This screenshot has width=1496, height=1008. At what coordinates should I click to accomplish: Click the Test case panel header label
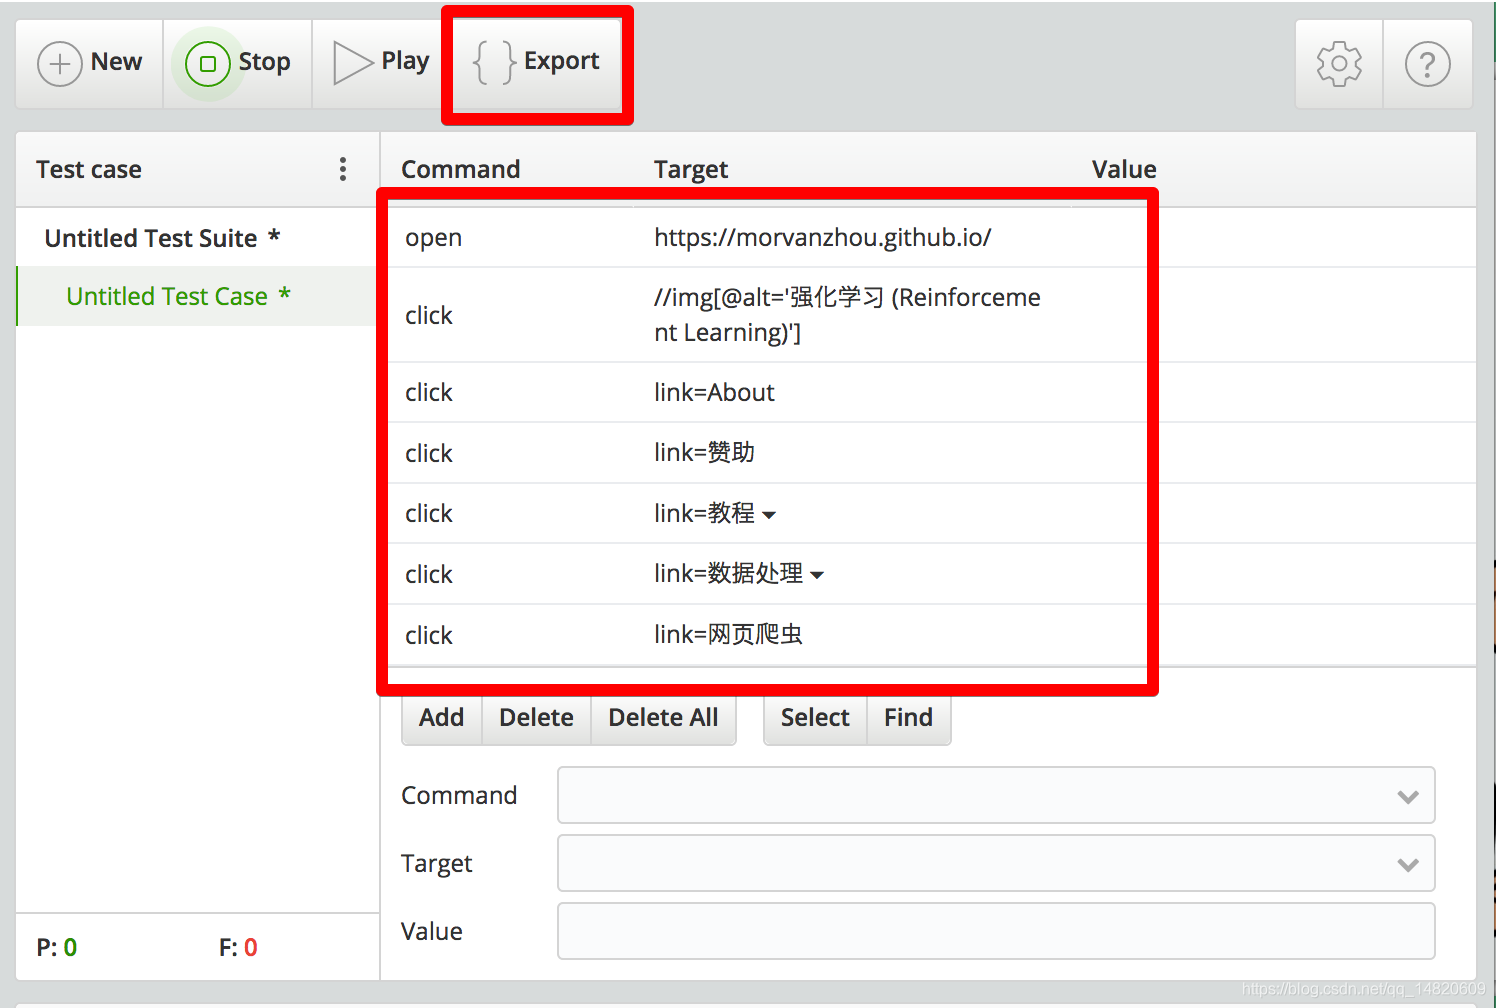(89, 169)
